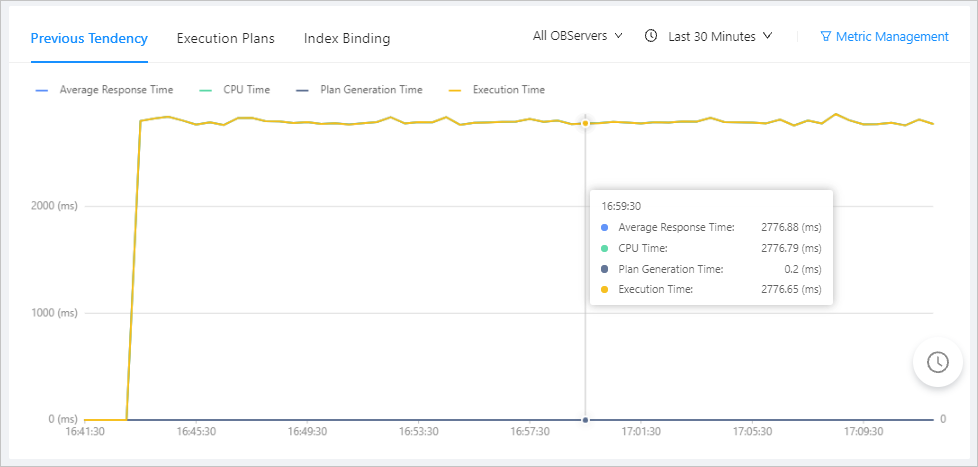Click the 17:05:30 x-axis time label
This screenshot has width=978, height=467.
pyautogui.click(x=752, y=432)
